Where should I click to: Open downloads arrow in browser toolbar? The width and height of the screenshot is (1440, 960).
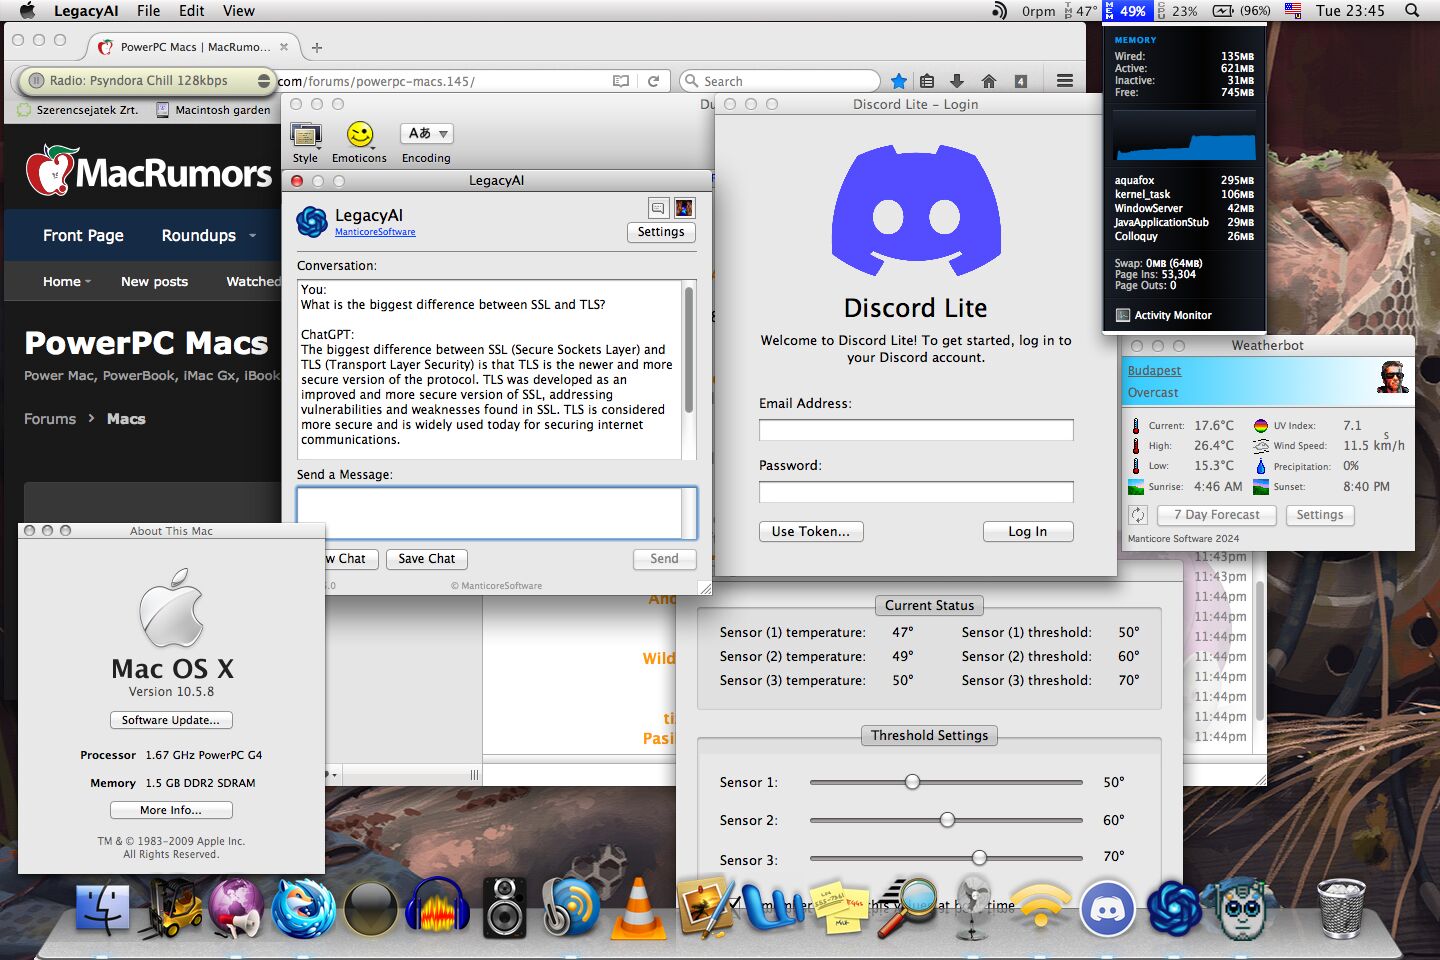957,81
